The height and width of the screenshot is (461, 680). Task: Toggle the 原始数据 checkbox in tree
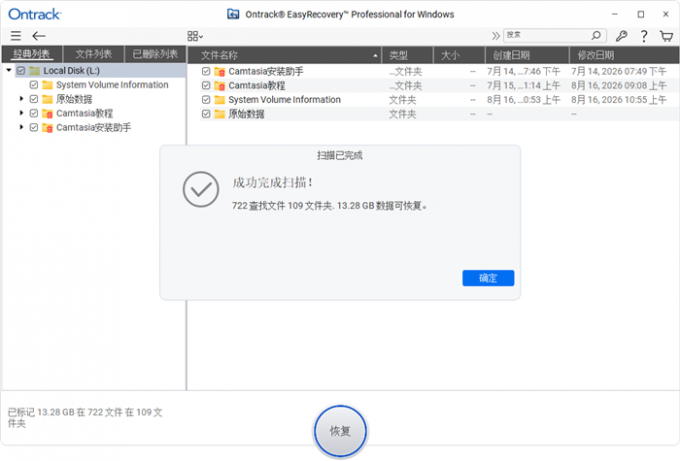[x=34, y=99]
